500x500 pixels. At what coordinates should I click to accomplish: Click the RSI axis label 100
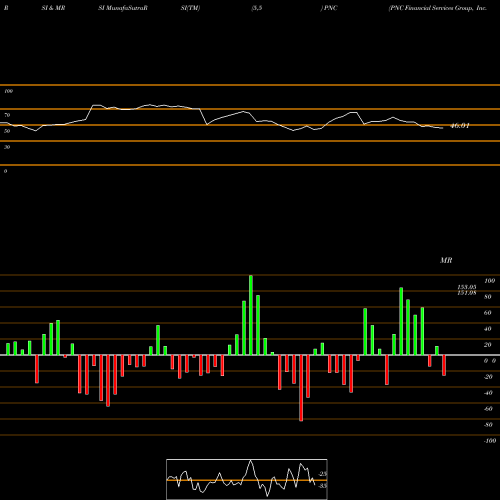[x=9, y=91]
